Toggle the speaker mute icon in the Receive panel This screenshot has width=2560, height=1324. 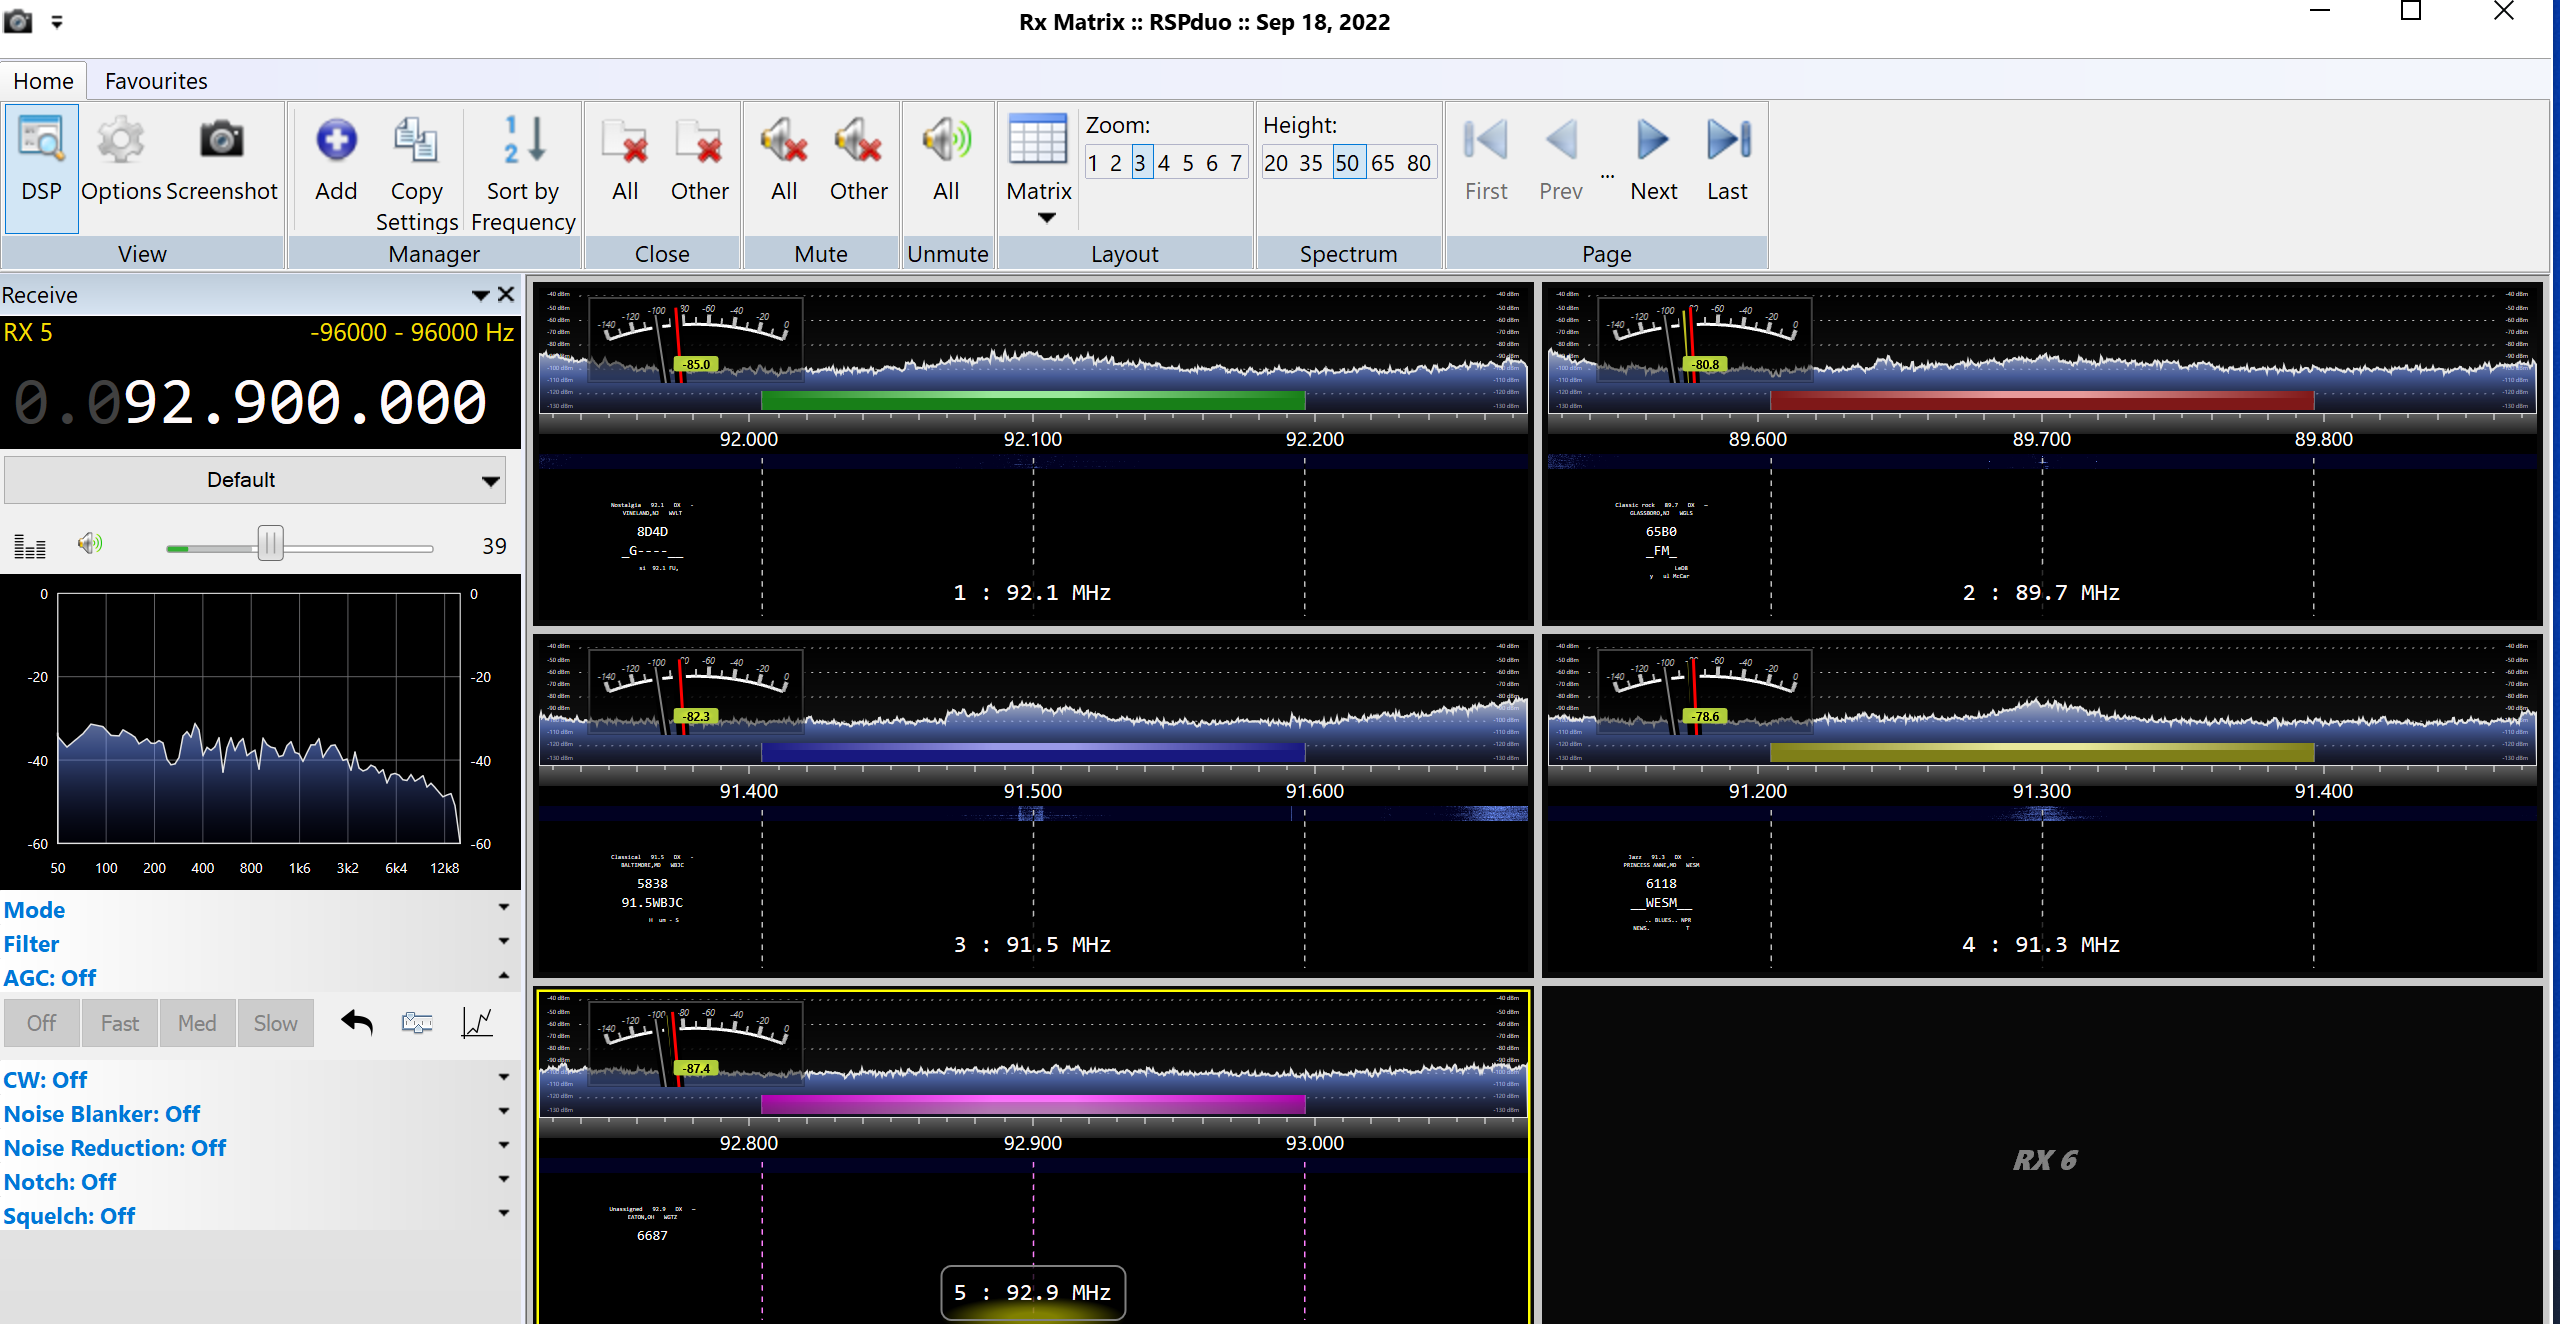[x=90, y=544]
